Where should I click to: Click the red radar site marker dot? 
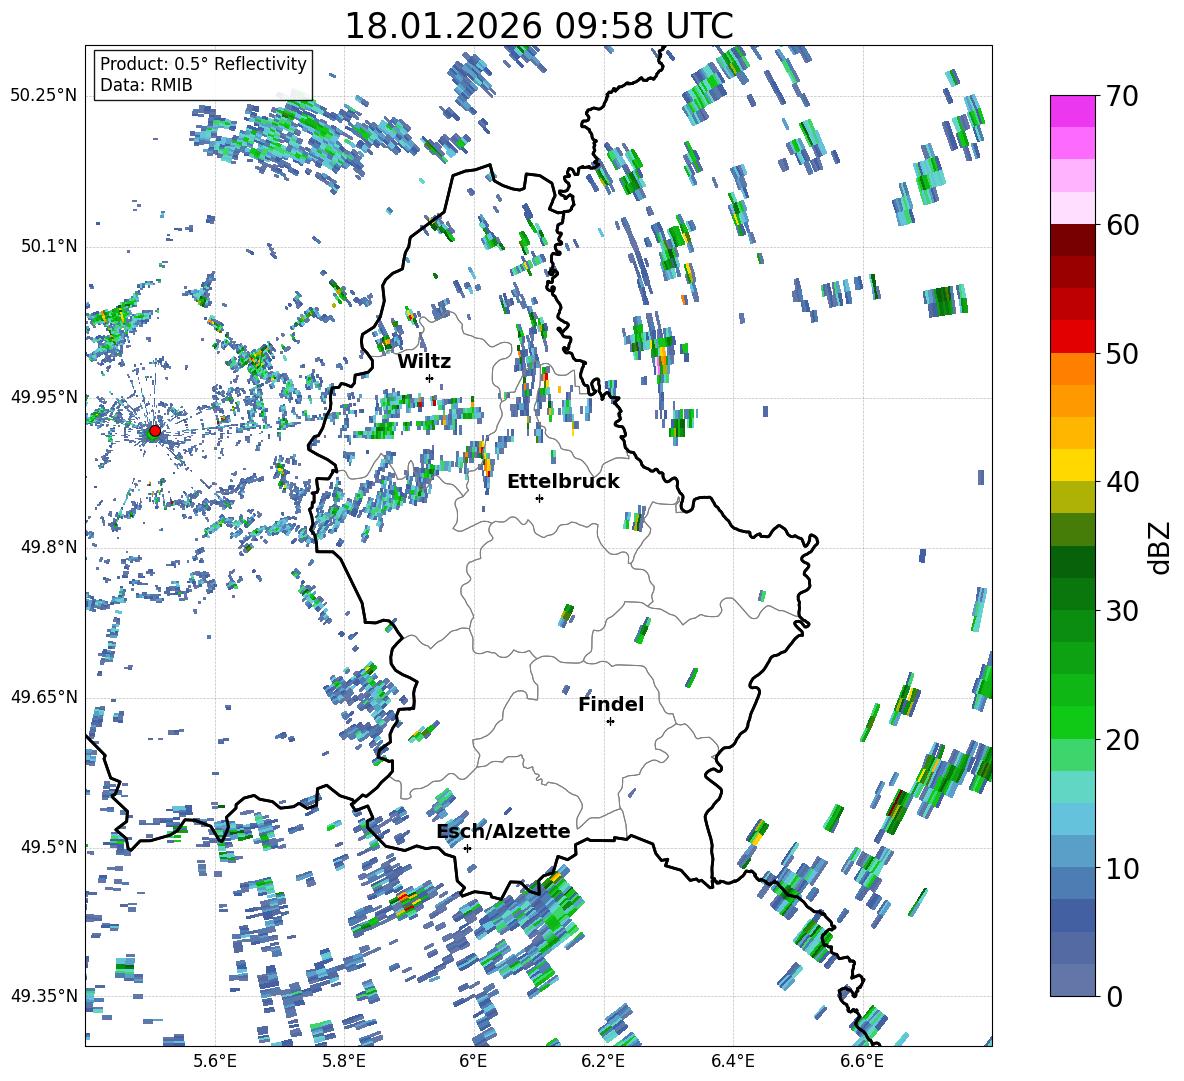(x=155, y=431)
